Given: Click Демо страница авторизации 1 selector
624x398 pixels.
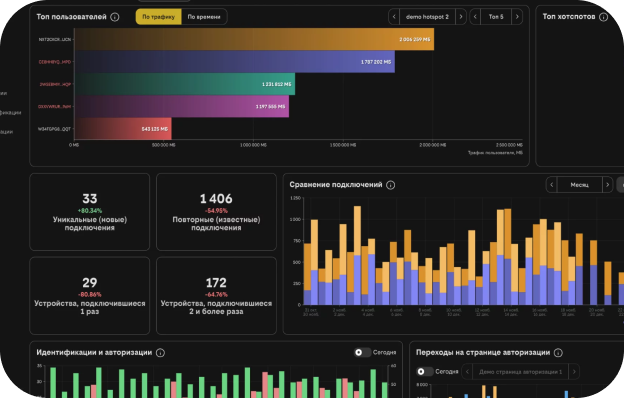Looking at the screenshot, I should [x=521, y=372].
